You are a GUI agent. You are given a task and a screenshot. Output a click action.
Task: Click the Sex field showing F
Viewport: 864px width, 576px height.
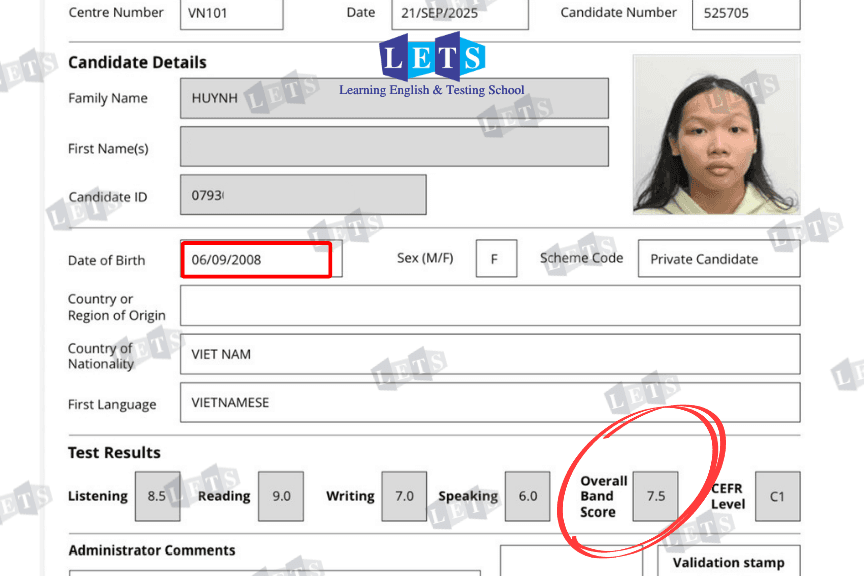[495, 258]
